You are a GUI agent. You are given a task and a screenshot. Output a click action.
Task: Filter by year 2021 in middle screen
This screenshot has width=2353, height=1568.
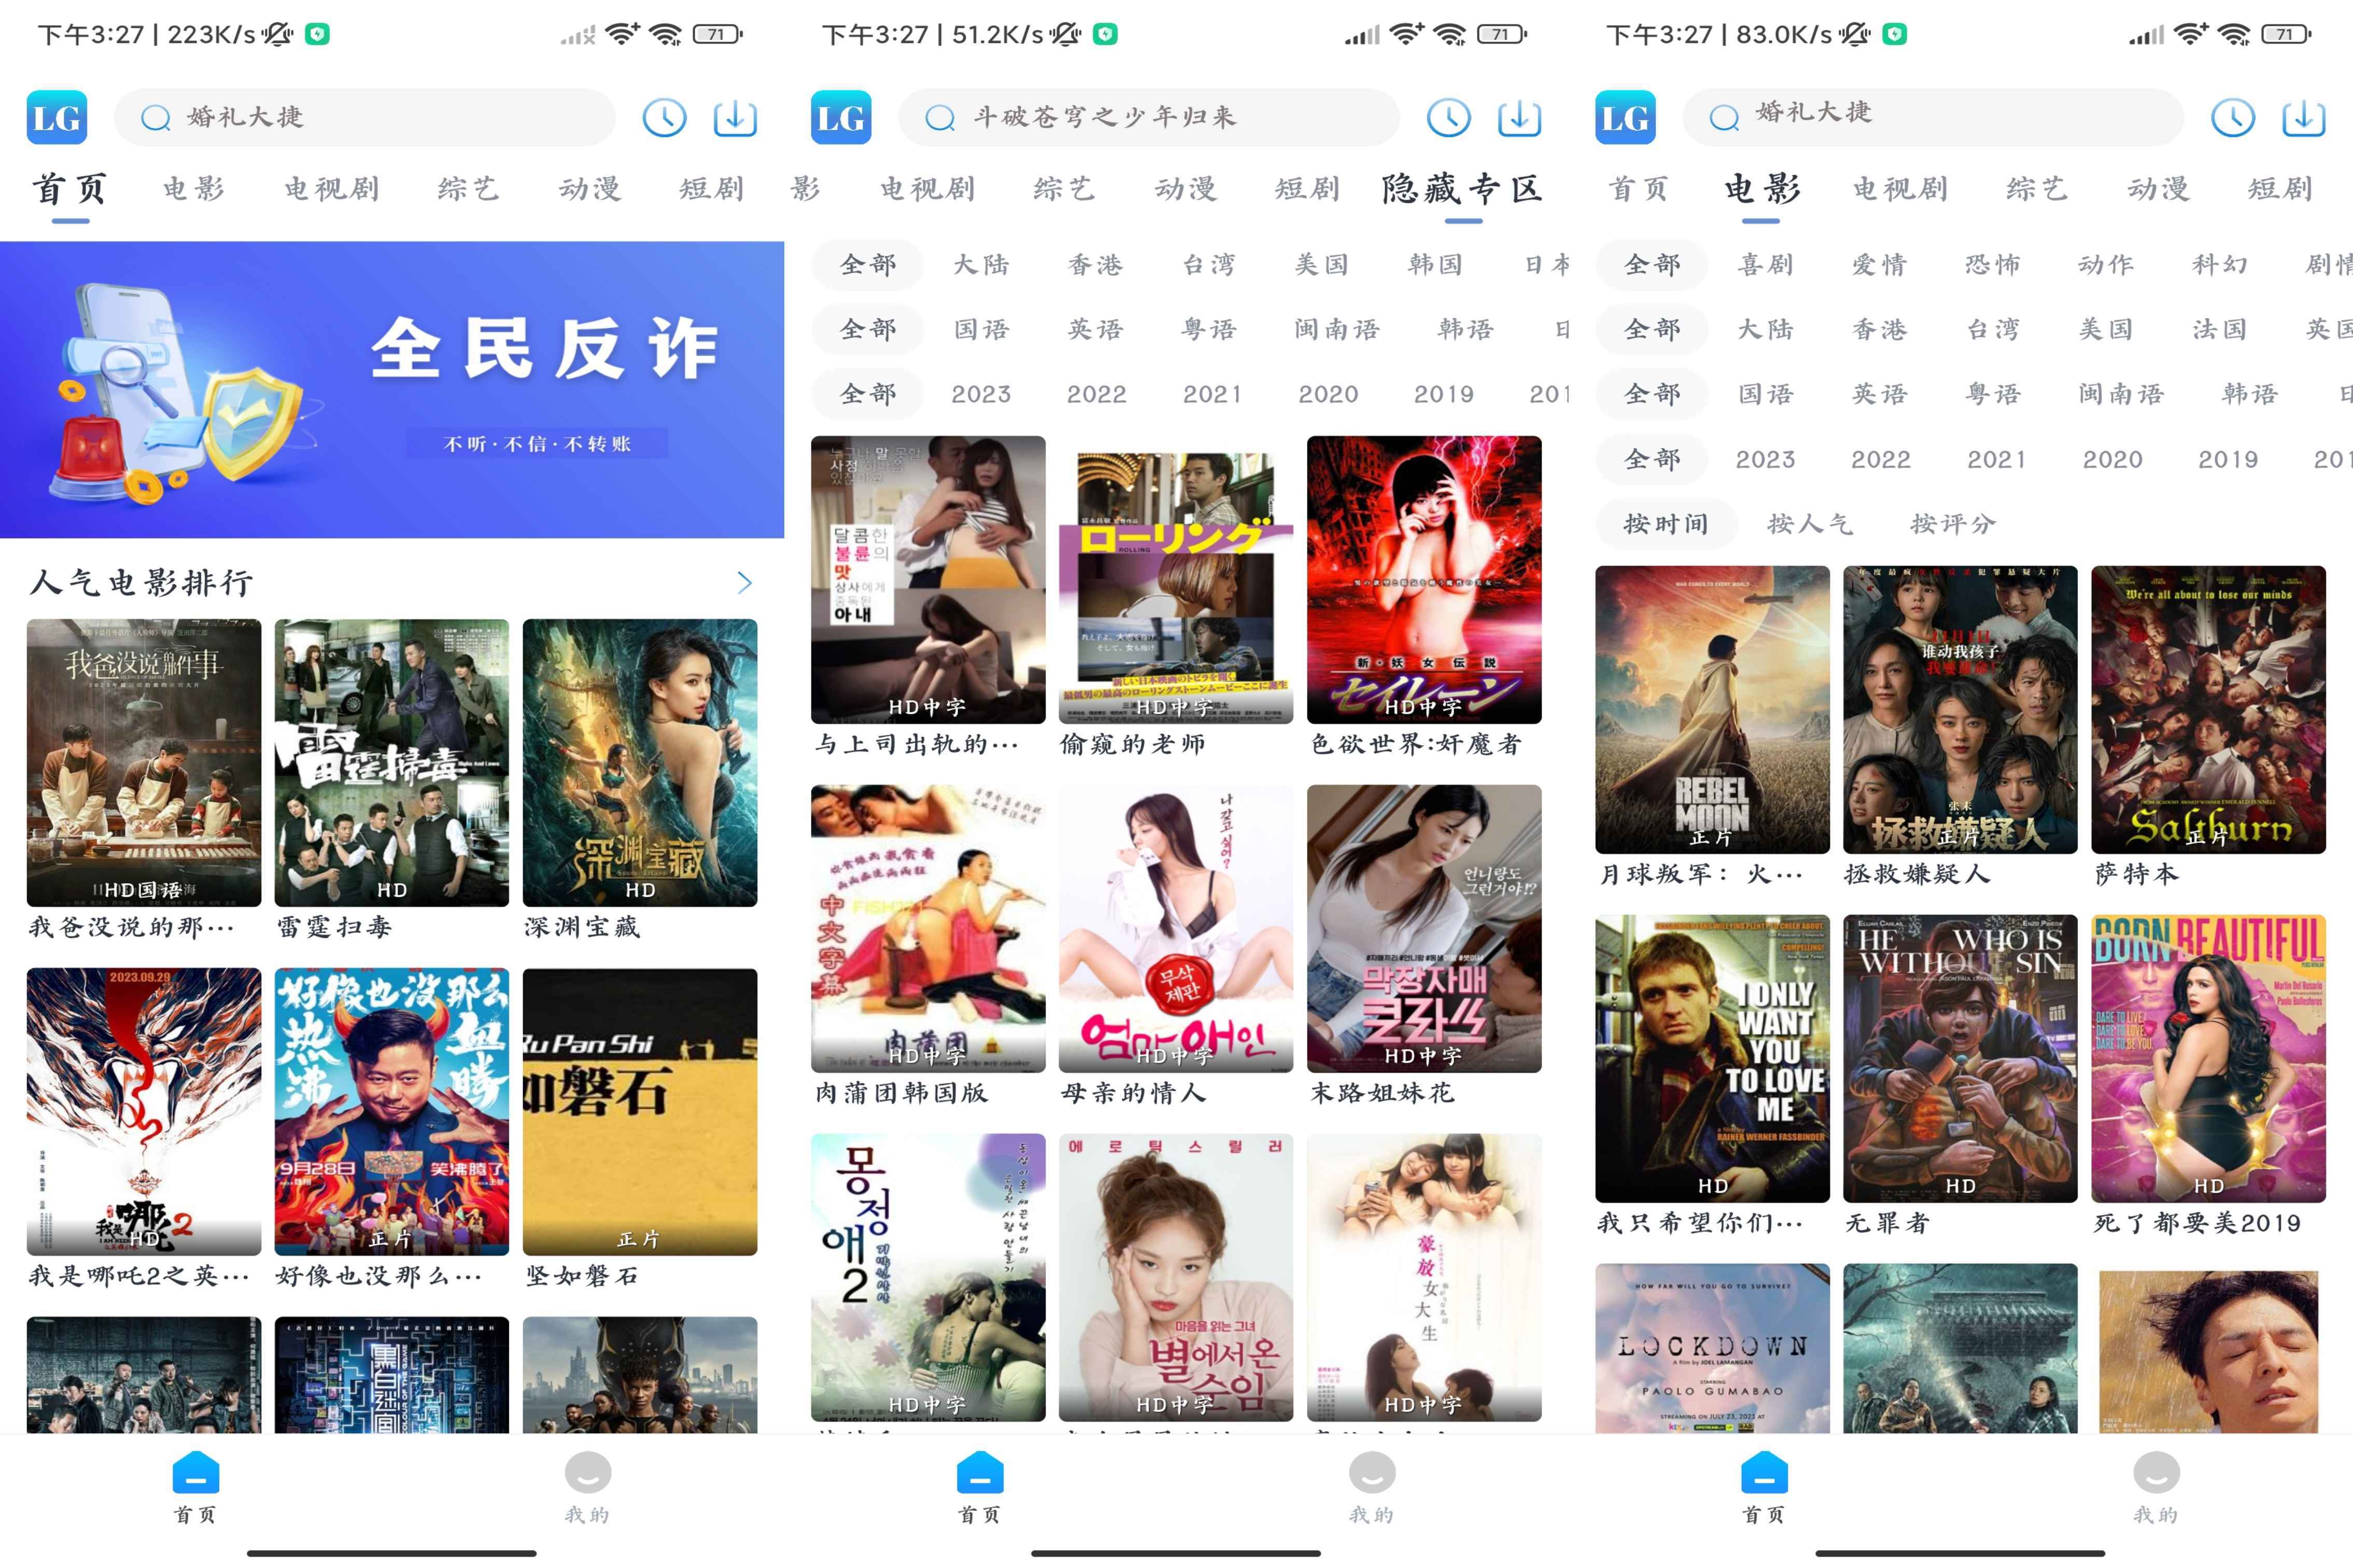click(1212, 395)
